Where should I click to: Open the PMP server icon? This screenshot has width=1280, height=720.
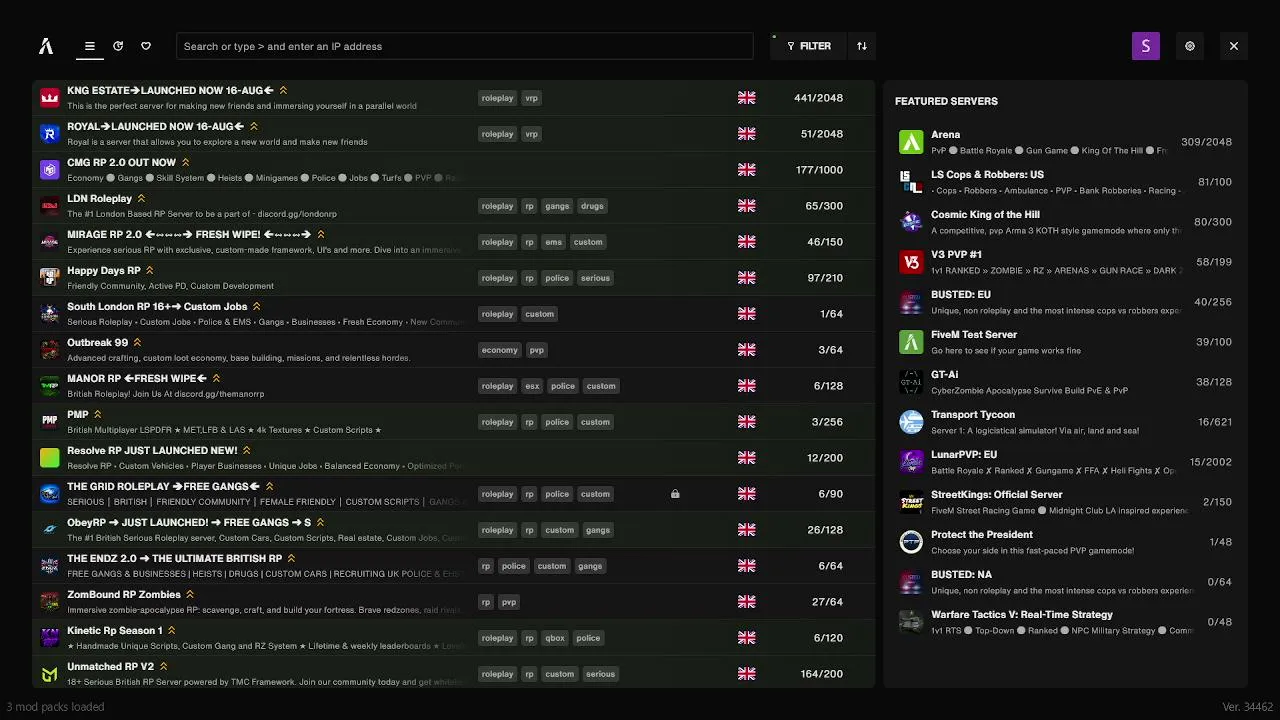pos(50,422)
